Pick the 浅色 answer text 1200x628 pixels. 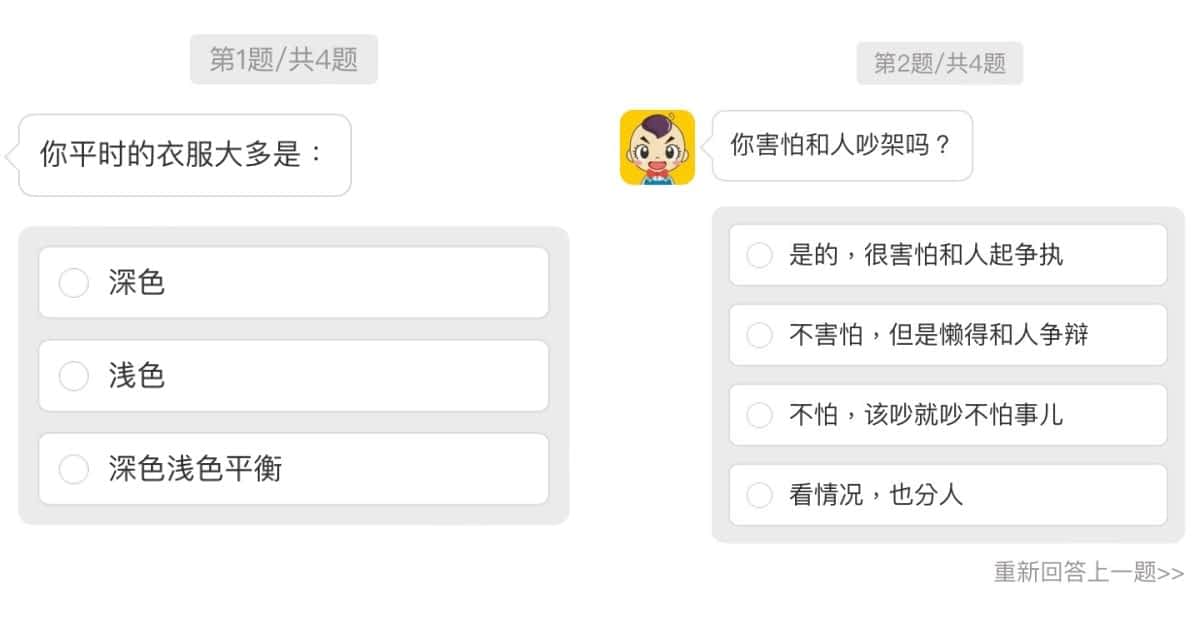pos(136,376)
